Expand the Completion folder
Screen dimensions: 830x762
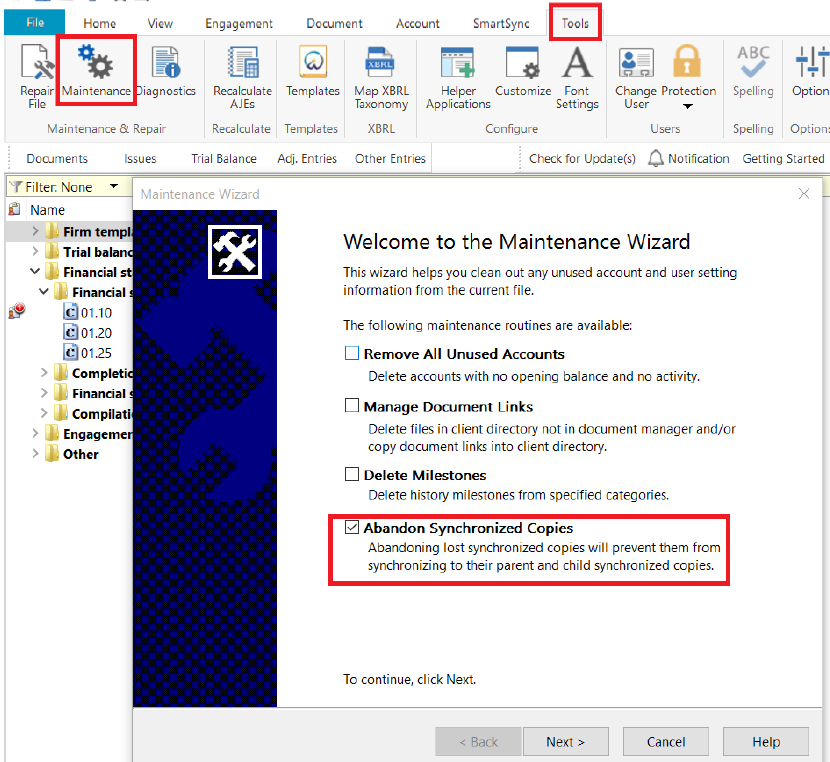(44, 373)
